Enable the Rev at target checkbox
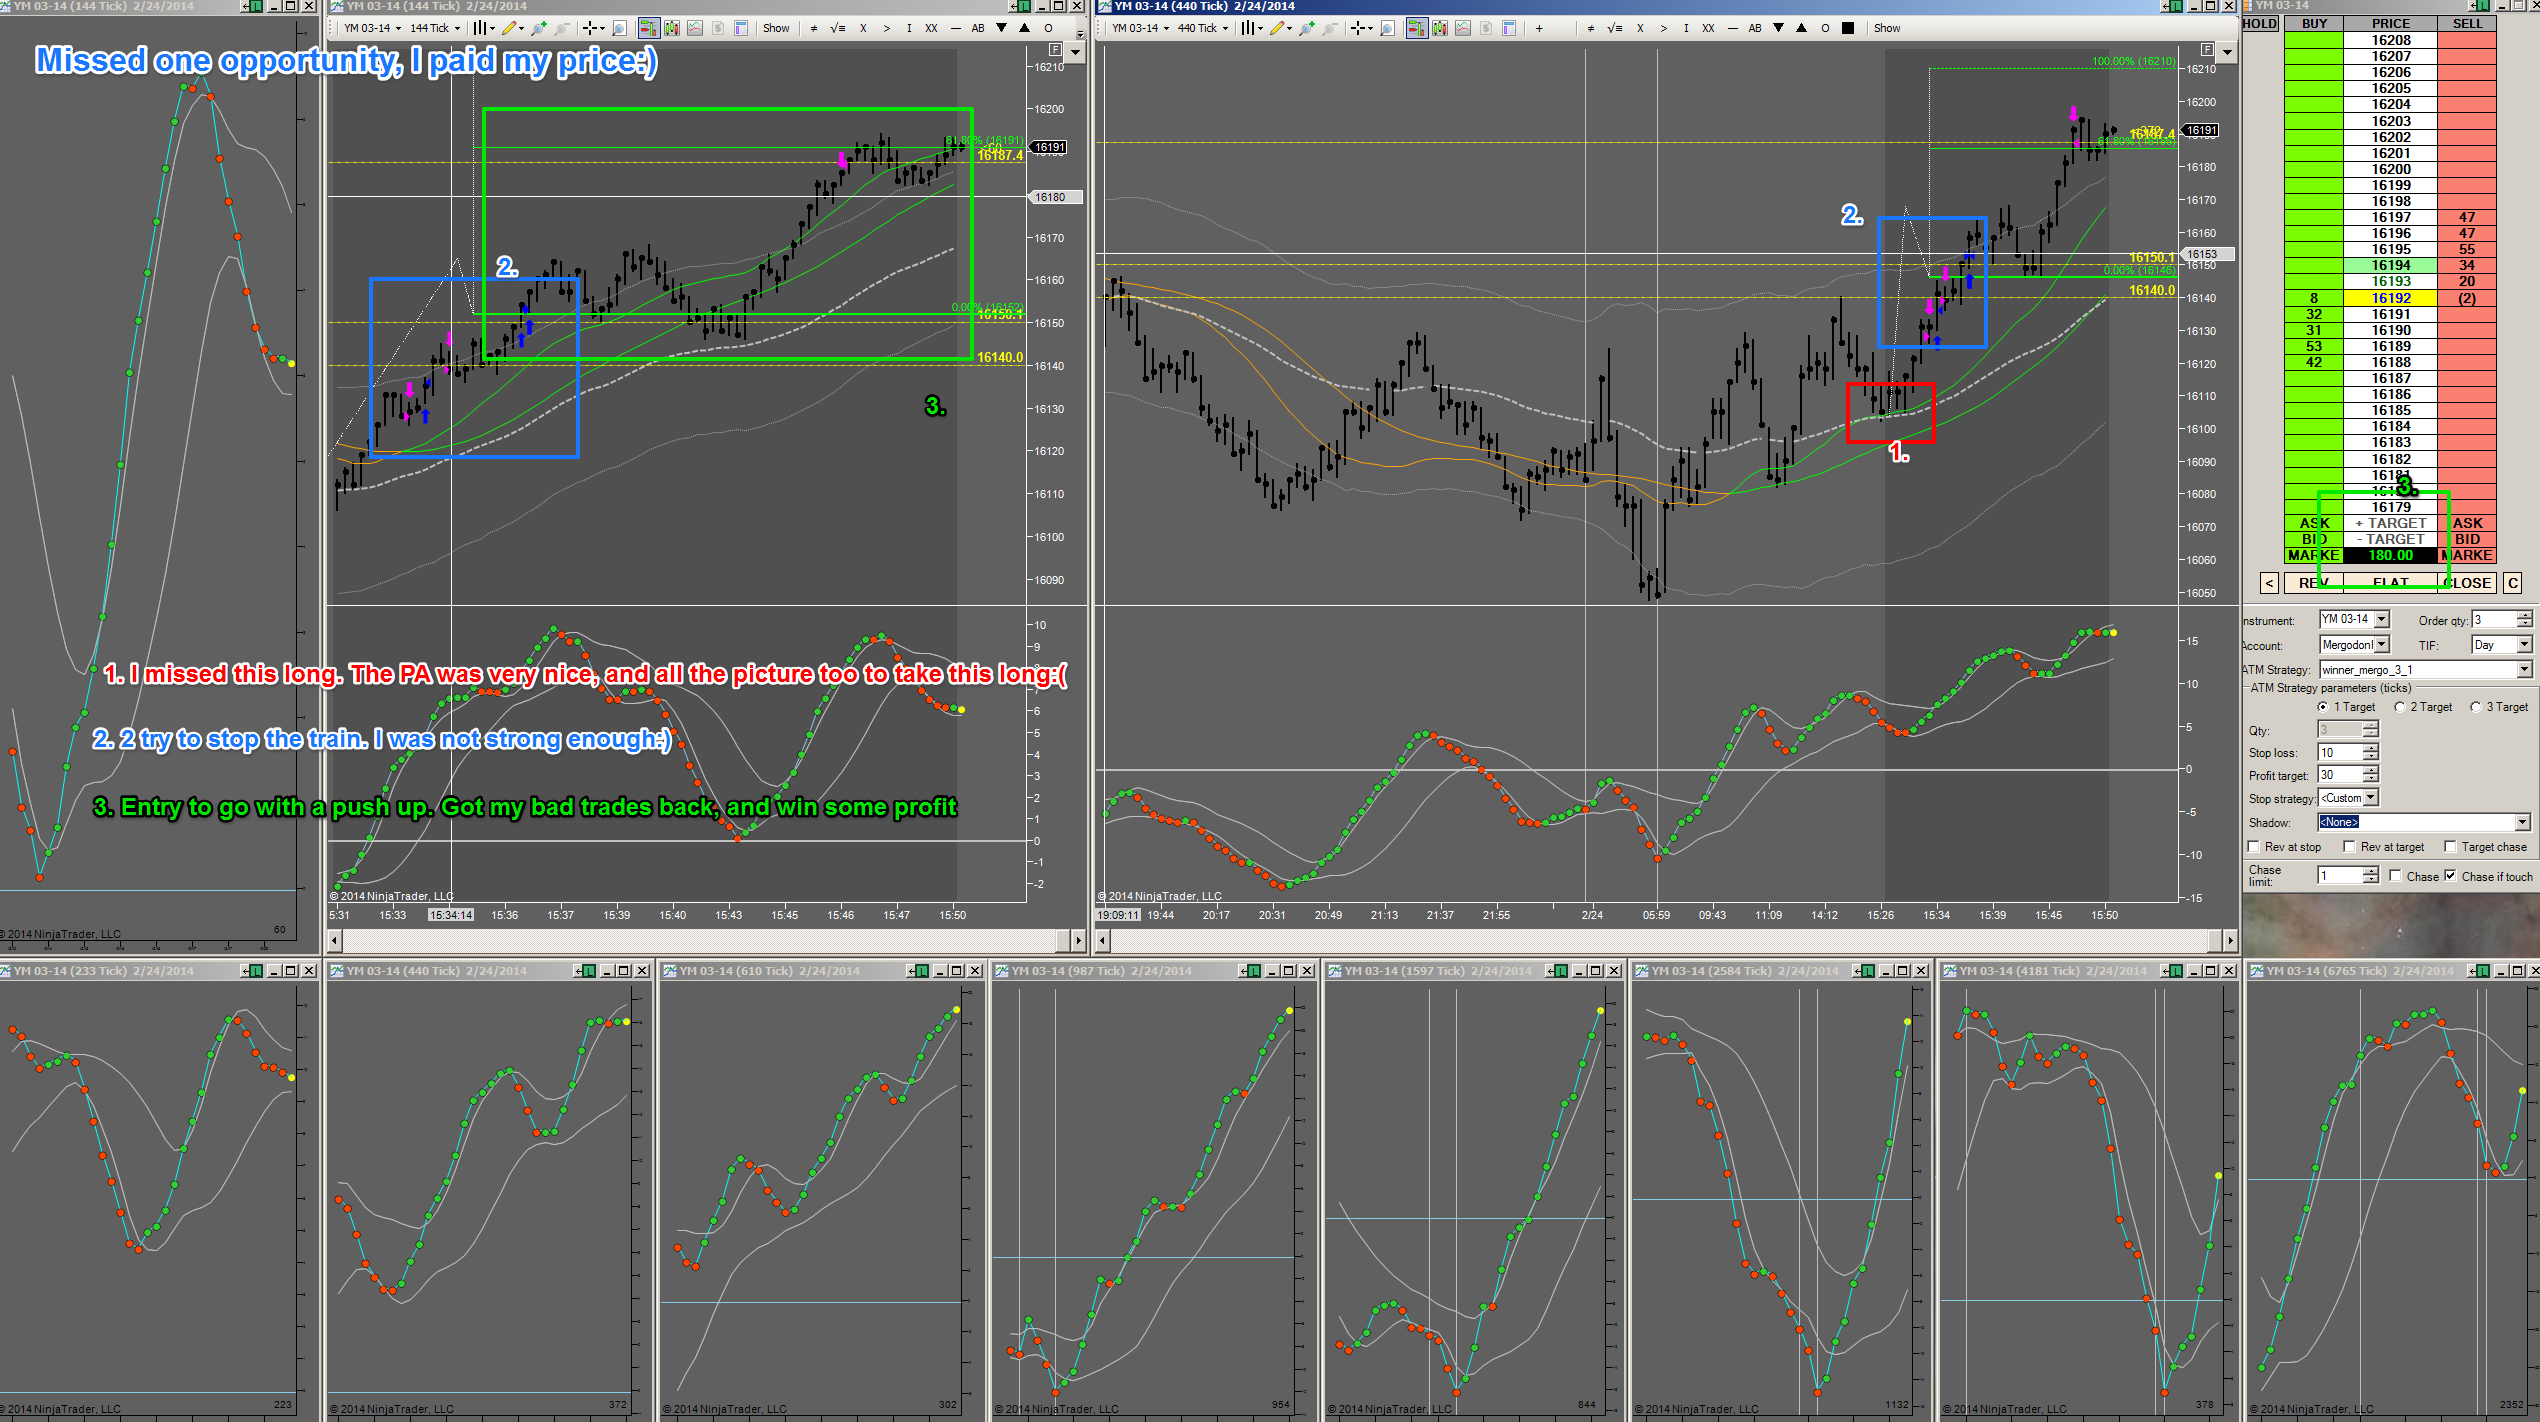2540x1422 pixels. 2350,847
